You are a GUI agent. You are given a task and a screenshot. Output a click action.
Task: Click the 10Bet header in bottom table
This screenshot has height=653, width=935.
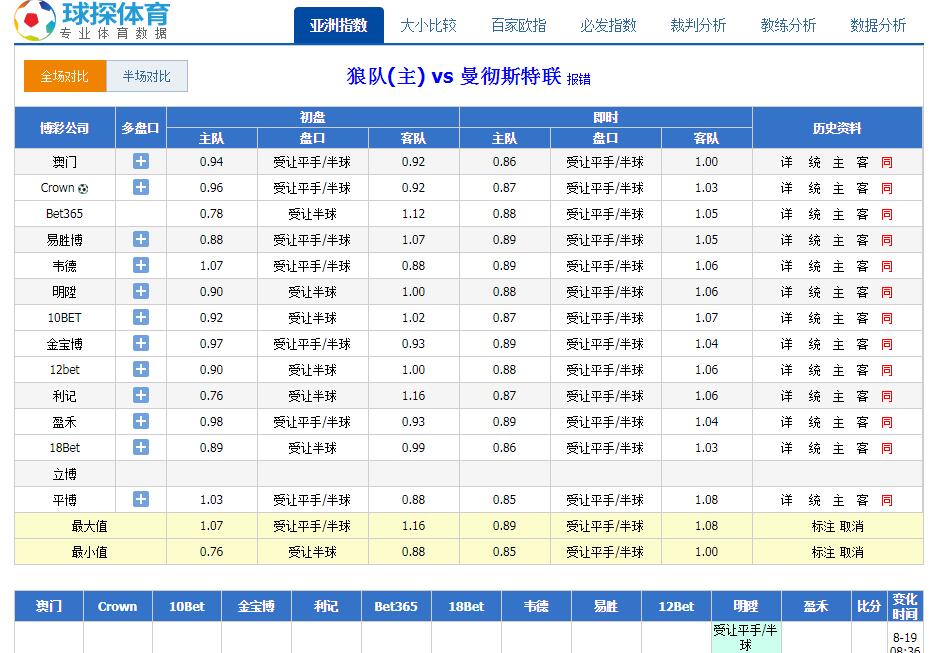[187, 606]
